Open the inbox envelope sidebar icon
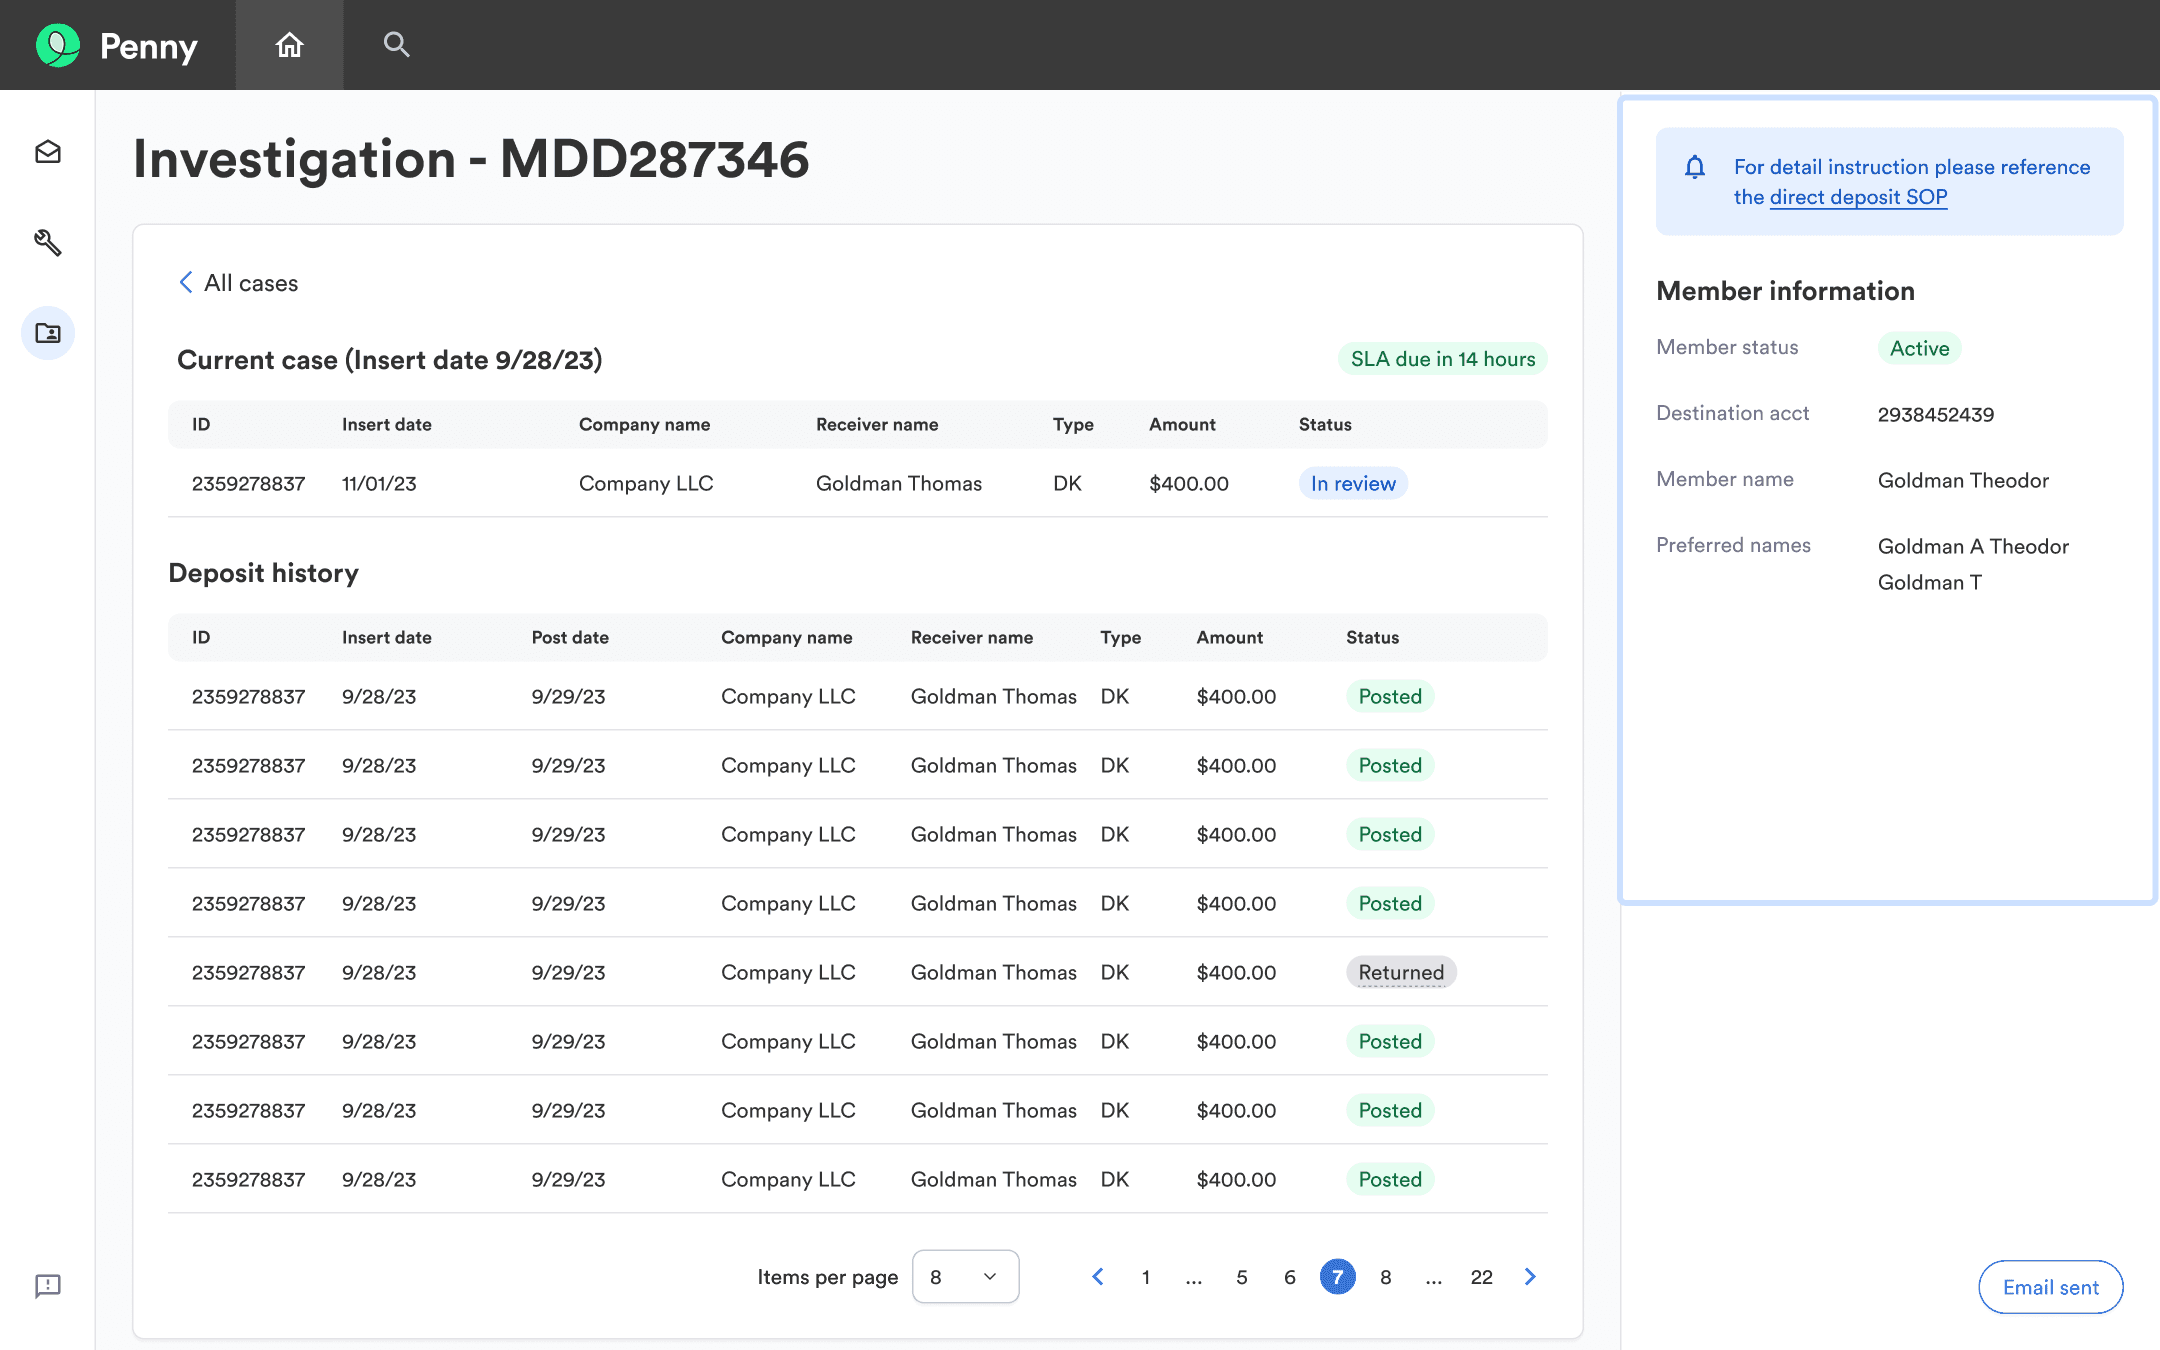The height and width of the screenshot is (1350, 2160). [x=48, y=152]
